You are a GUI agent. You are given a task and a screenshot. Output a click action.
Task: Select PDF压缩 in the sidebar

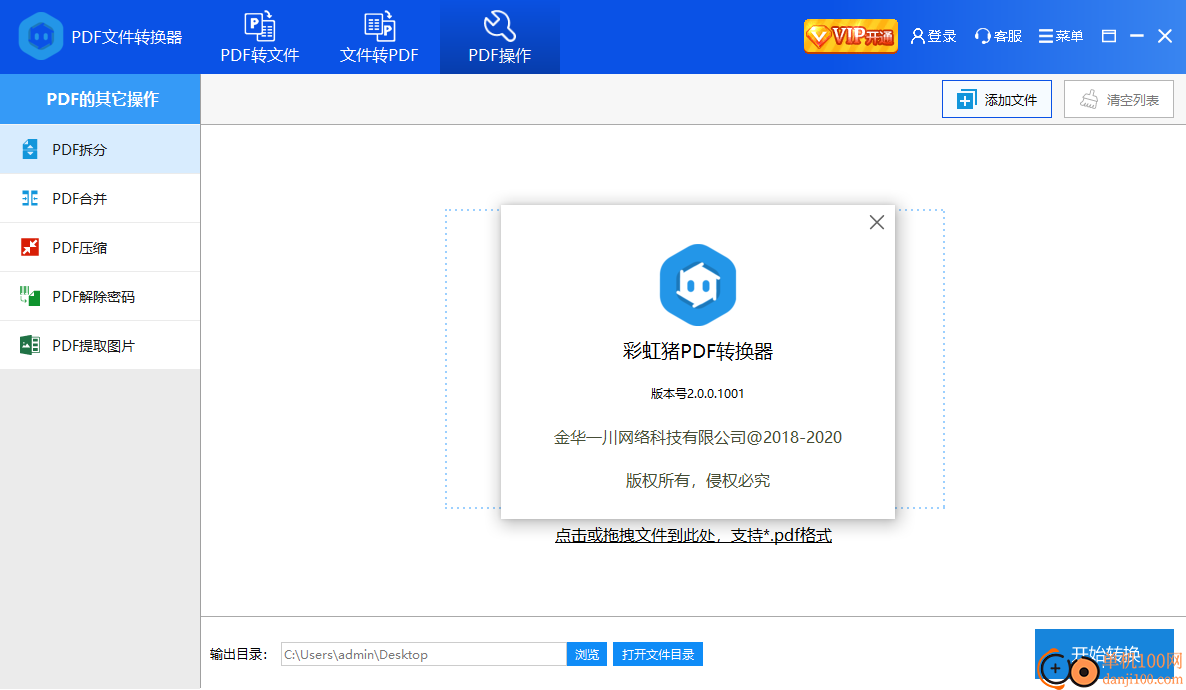pos(100,247)
